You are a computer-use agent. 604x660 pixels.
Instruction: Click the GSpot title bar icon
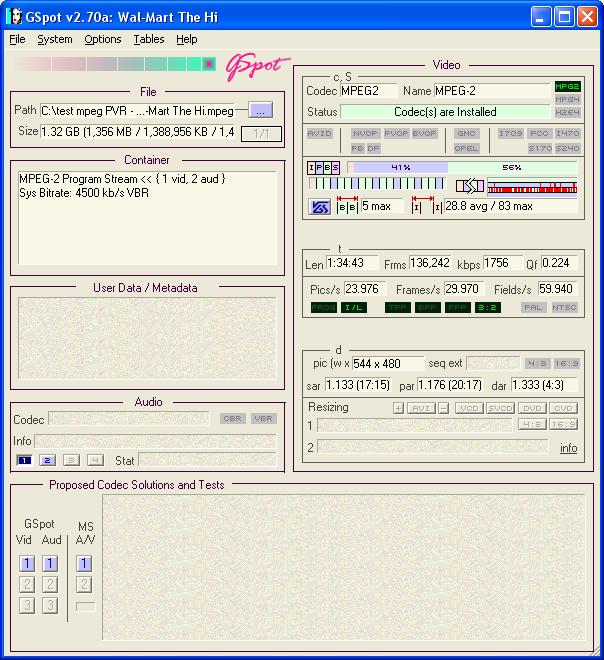pyautogui.click(x=14, y=17)
